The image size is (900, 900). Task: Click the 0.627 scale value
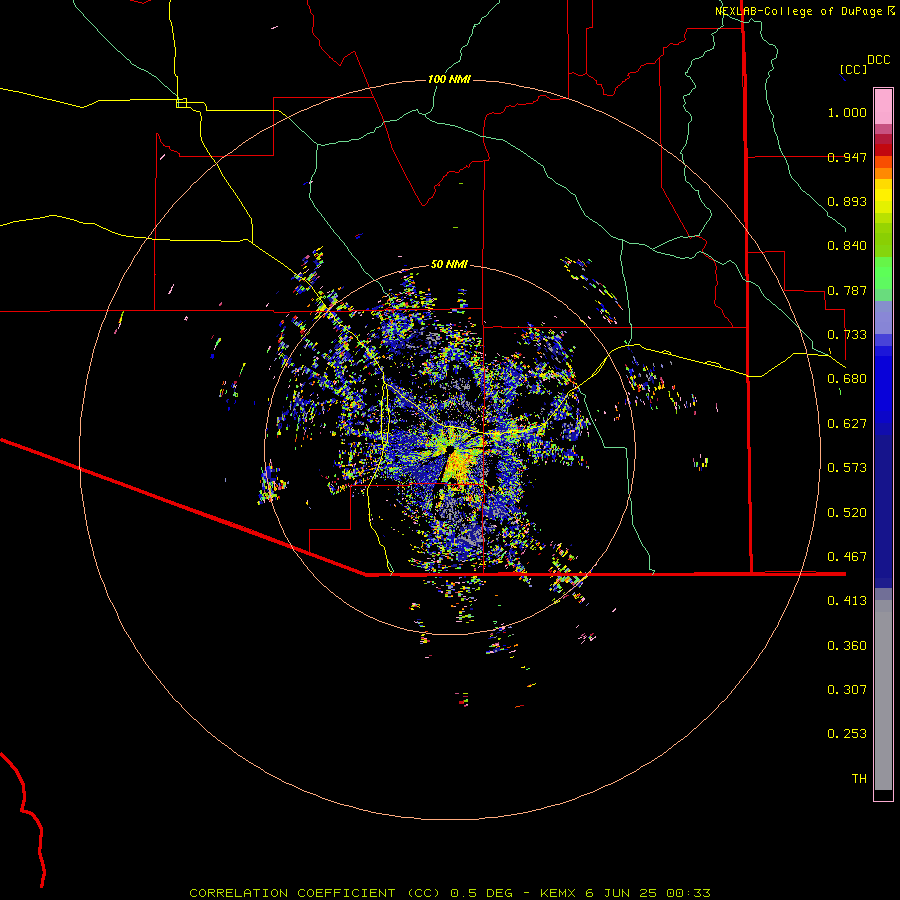point(847,424)
